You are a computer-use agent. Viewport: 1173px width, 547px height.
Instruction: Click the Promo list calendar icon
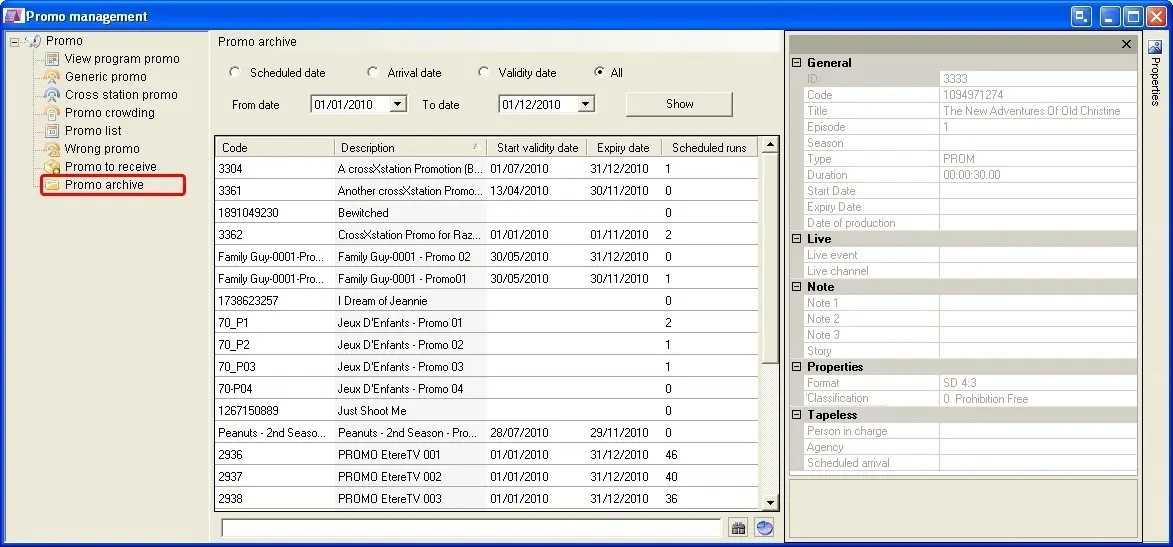tap(52, 131)
